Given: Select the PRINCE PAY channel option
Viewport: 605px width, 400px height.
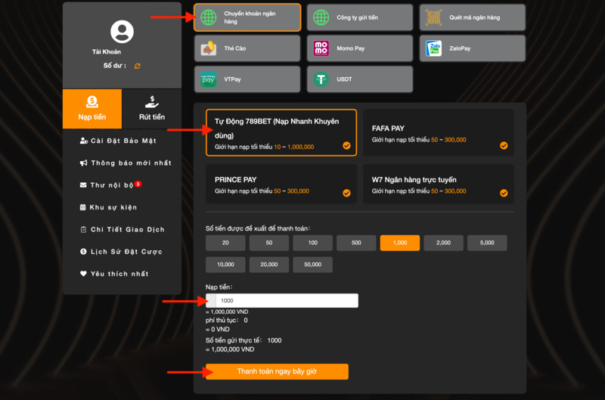Looking at the screenshot, I should (x=281, y=184).
